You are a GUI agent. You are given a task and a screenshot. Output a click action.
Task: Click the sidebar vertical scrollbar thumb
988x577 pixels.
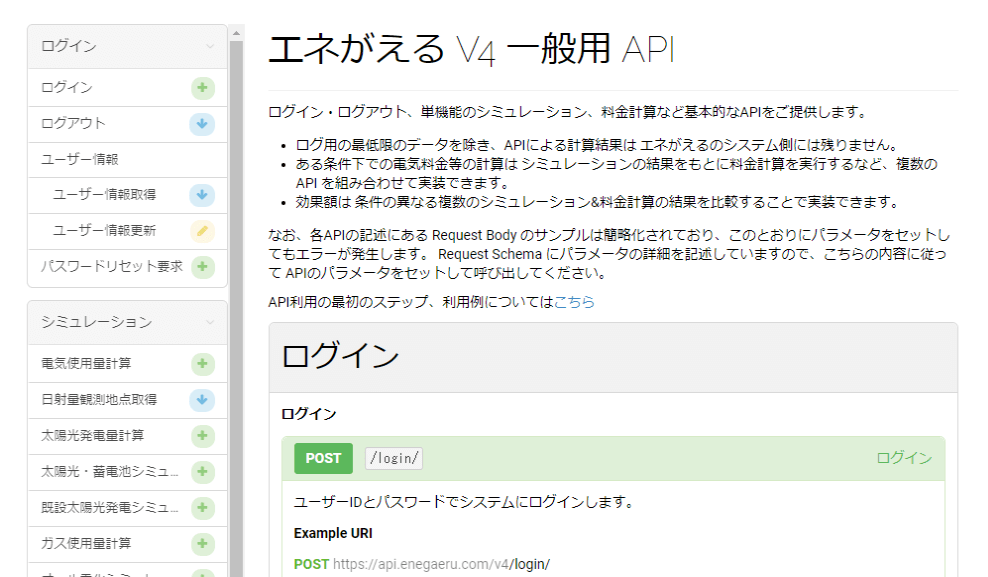[236, 309]
